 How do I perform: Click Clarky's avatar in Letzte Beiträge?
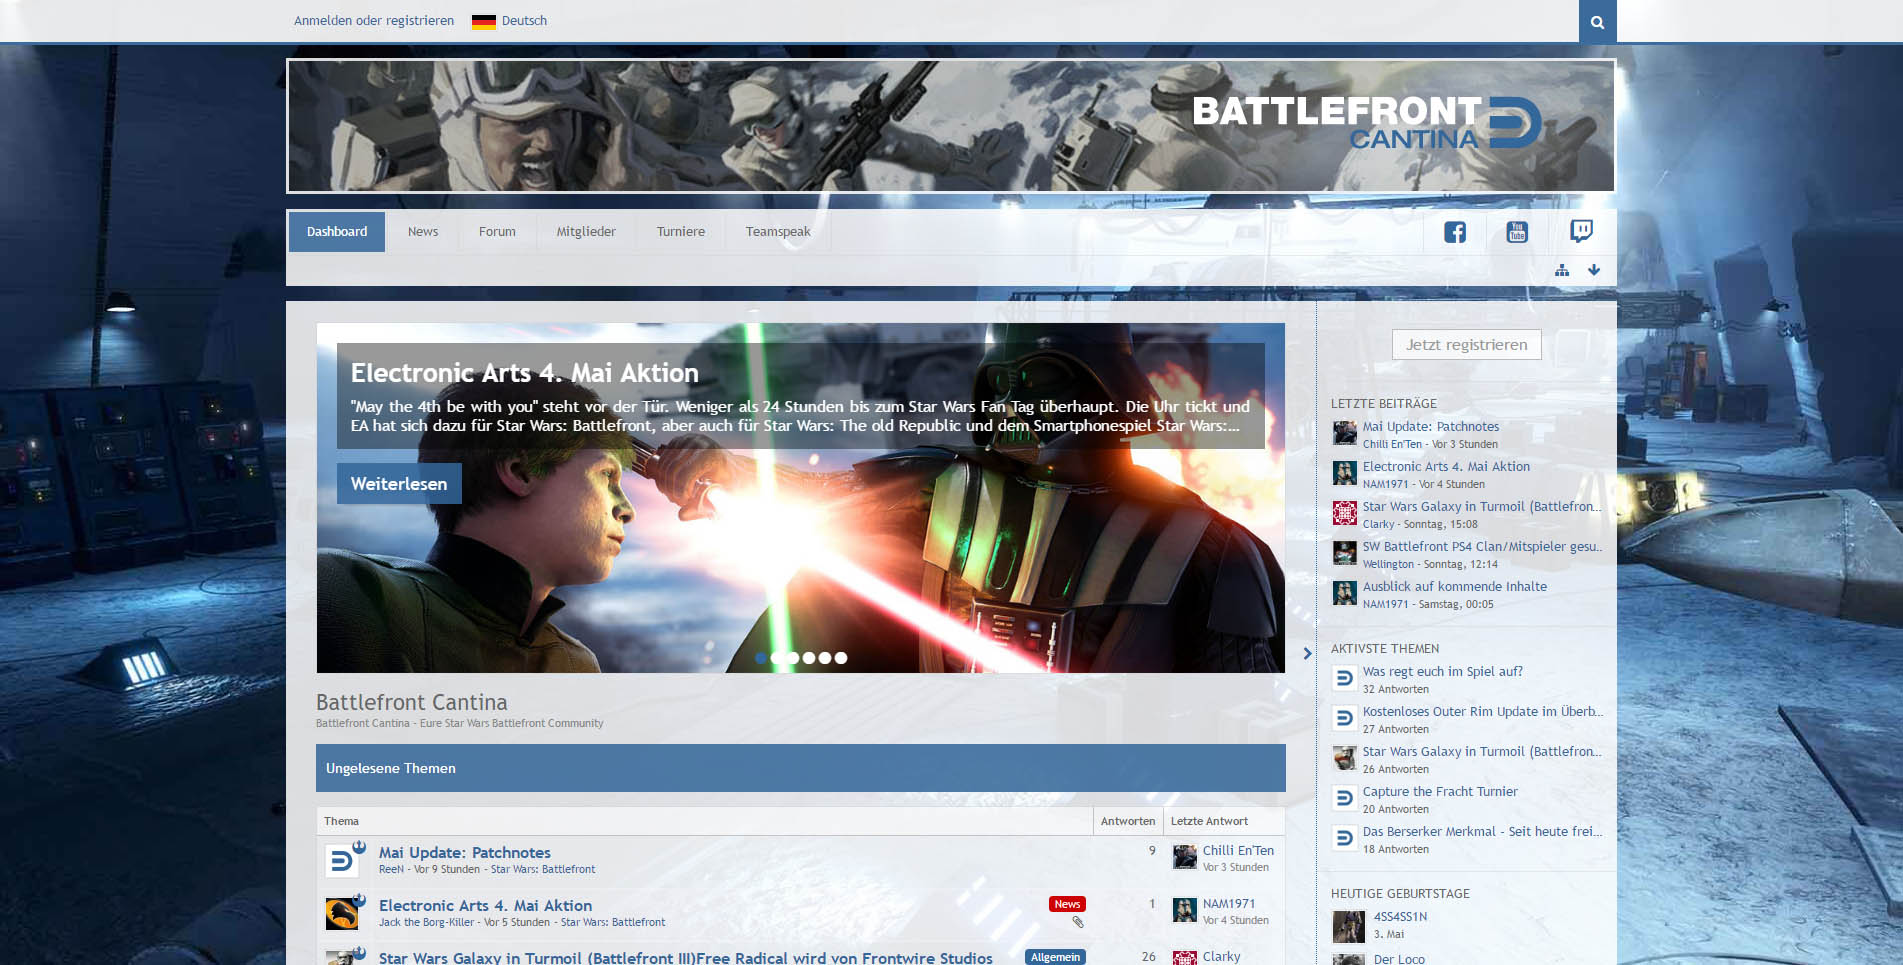point(1345,514)
